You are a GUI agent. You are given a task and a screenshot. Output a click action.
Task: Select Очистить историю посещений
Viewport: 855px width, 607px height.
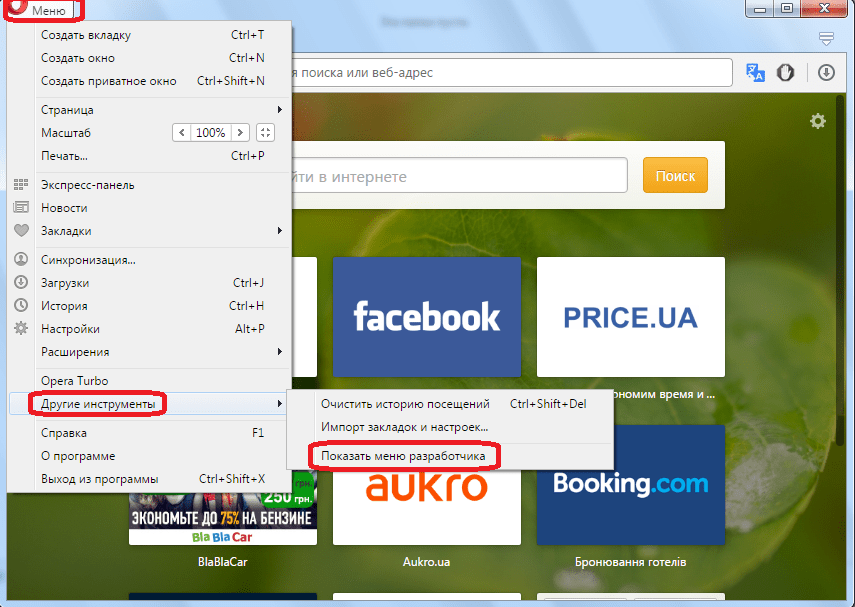tap(405, 404)
